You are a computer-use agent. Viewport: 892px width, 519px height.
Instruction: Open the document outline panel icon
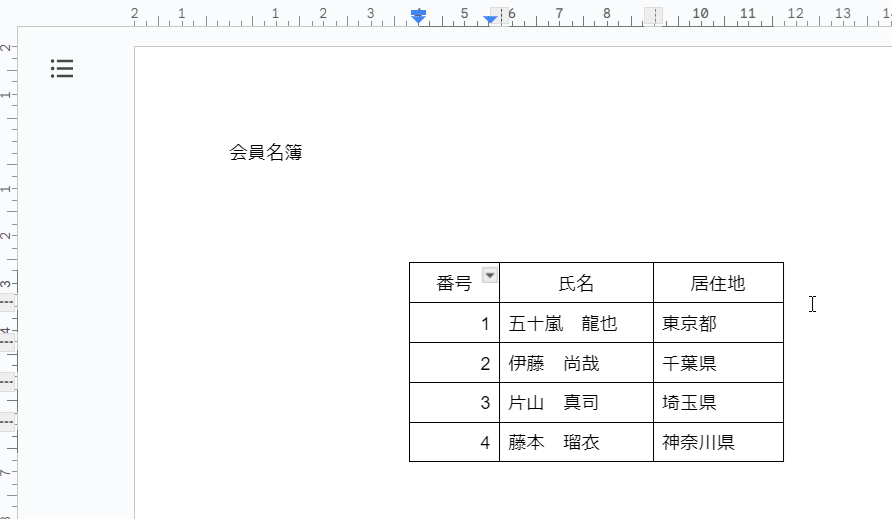tap(62, 68)
